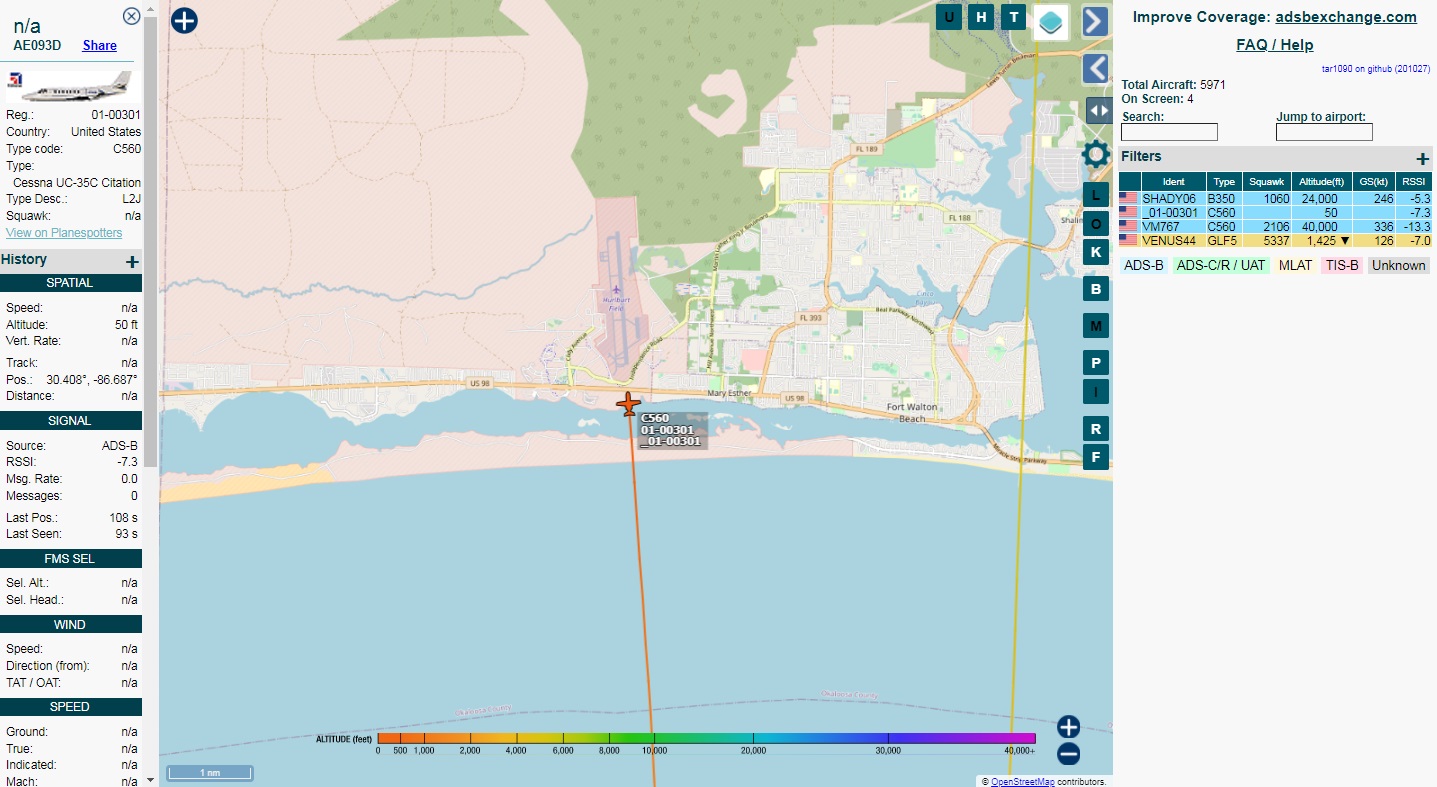Sort table by RSSI column
The height and width of the screenshot is (787, 1437).
pos(1414,182)
